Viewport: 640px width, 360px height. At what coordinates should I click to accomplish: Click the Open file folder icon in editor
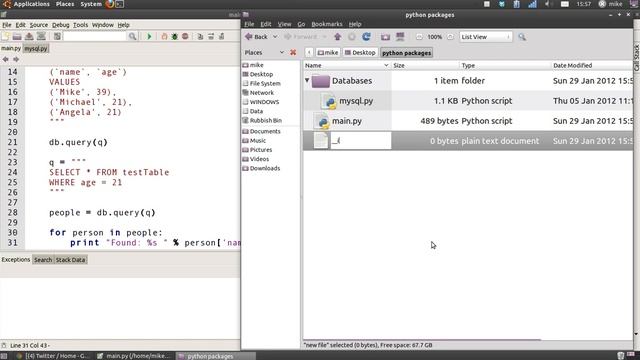tap(17, 37)
